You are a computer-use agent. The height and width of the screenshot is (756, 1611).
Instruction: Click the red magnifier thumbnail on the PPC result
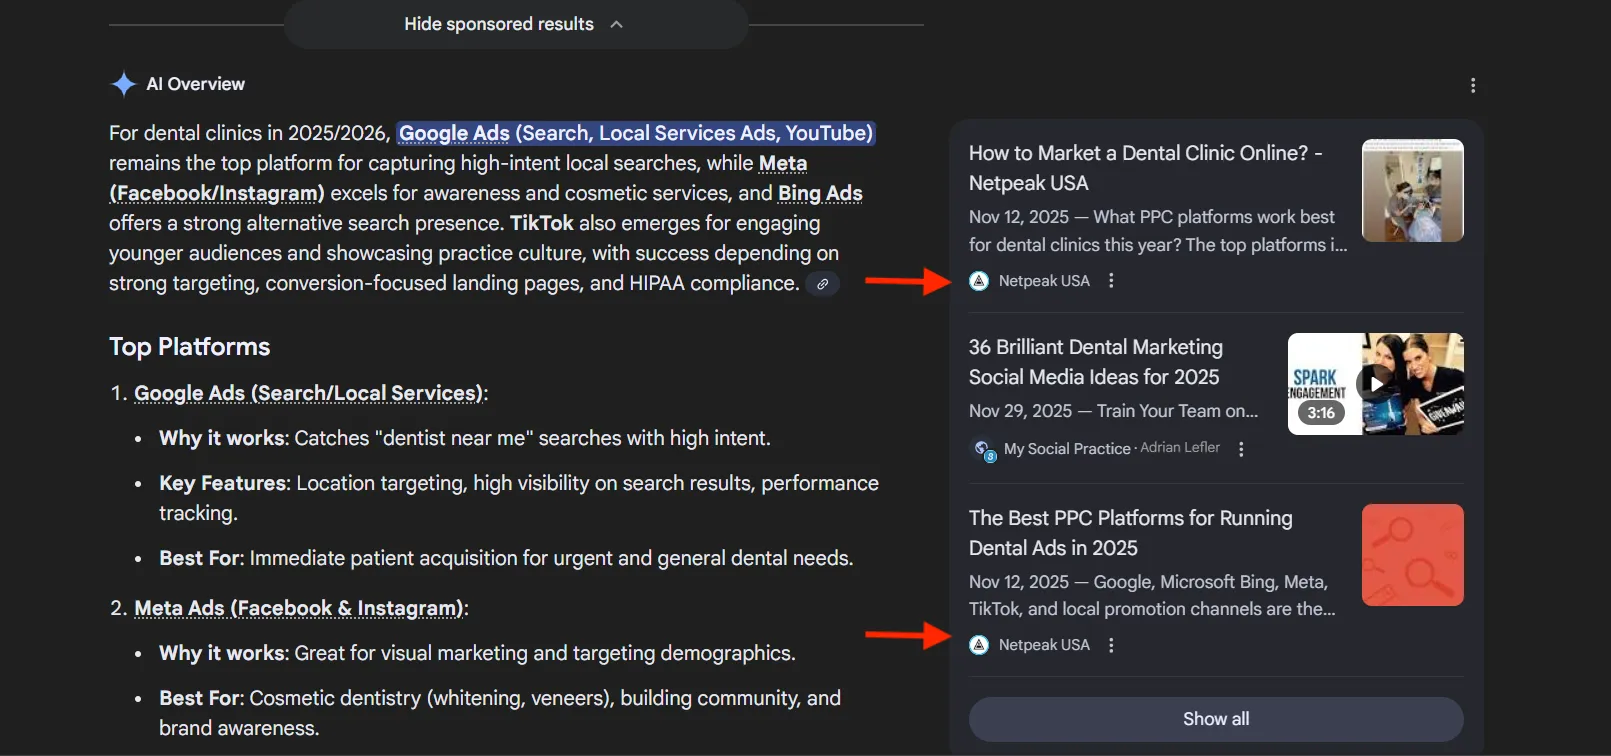[1411, 555]
